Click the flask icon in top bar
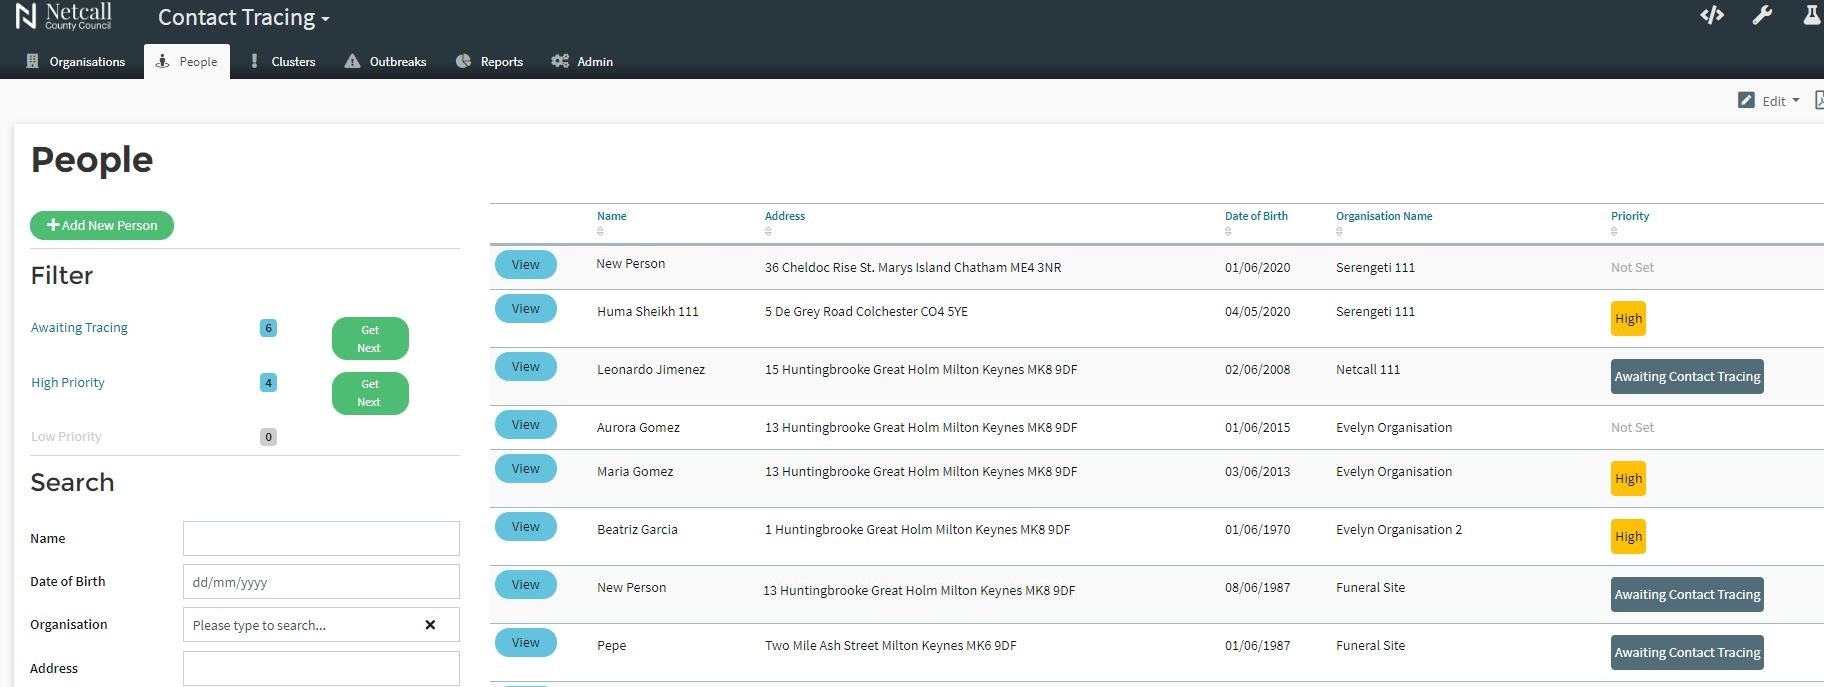1824x687 pixels. [x=1811, y=15]
